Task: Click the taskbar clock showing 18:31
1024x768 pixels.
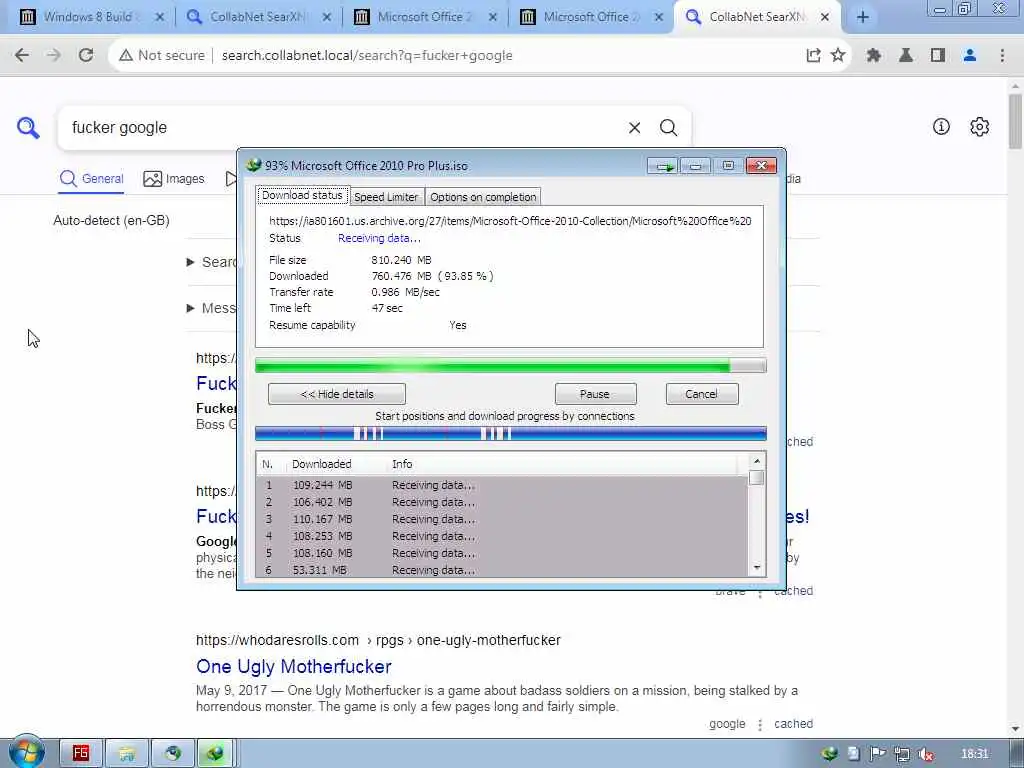Action: point(975,754)
